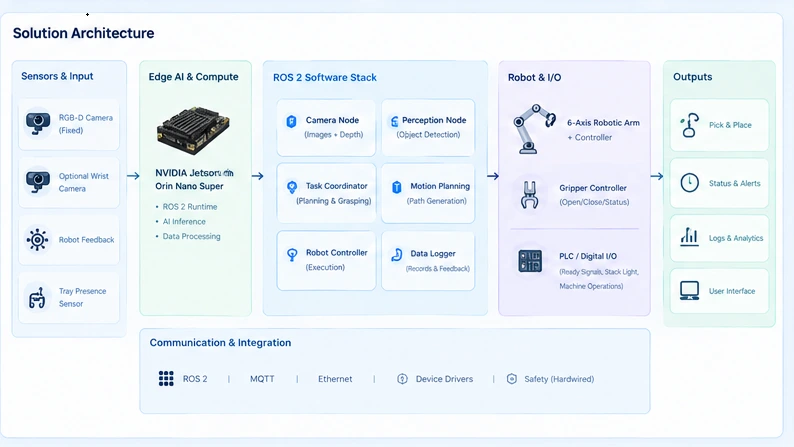Click the Edge AI & Compute heading
Screen dimensions: 794x447
pyautogui.click(x=193, y=76)
